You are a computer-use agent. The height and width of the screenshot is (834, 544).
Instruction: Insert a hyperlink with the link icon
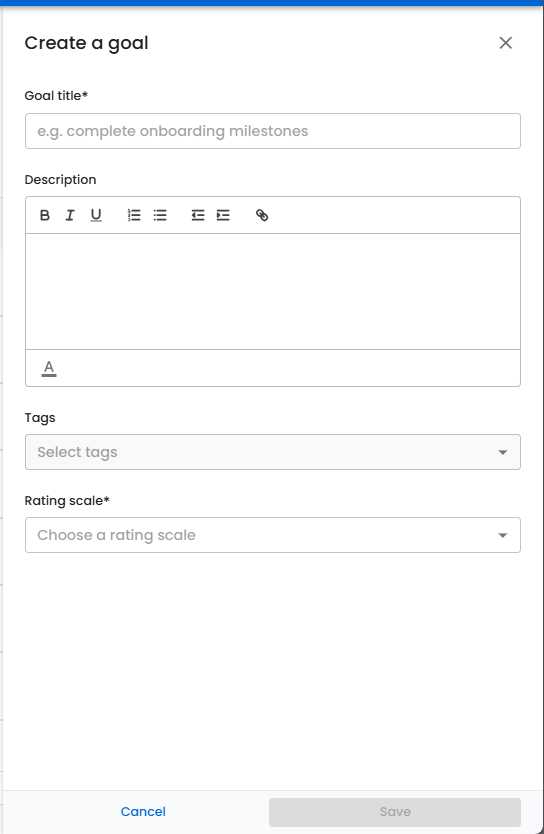(x=262, y=215)
